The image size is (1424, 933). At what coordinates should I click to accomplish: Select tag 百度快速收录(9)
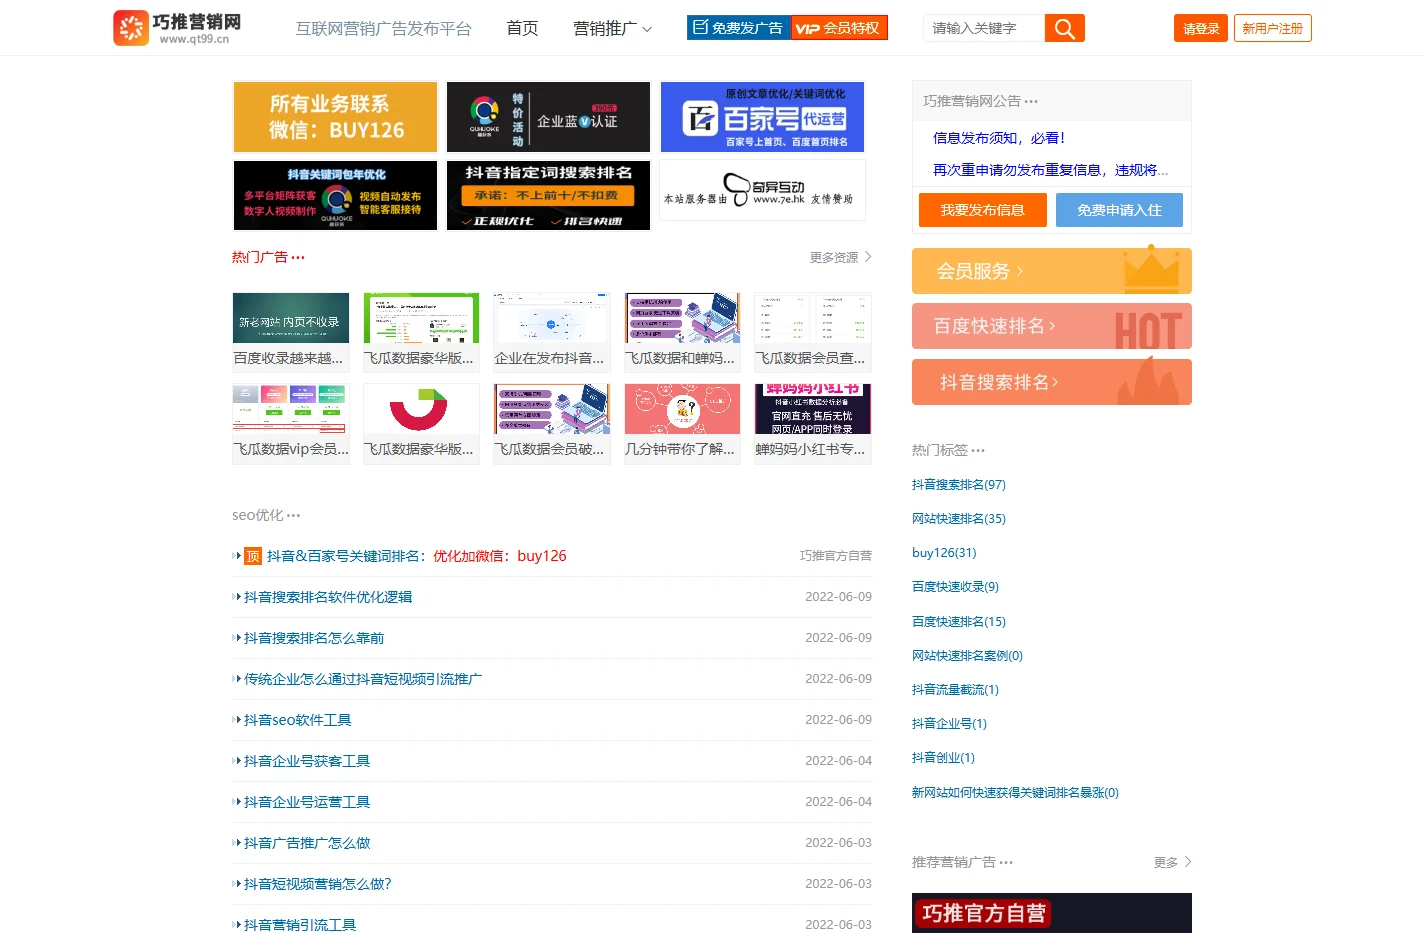coord(955,587)
